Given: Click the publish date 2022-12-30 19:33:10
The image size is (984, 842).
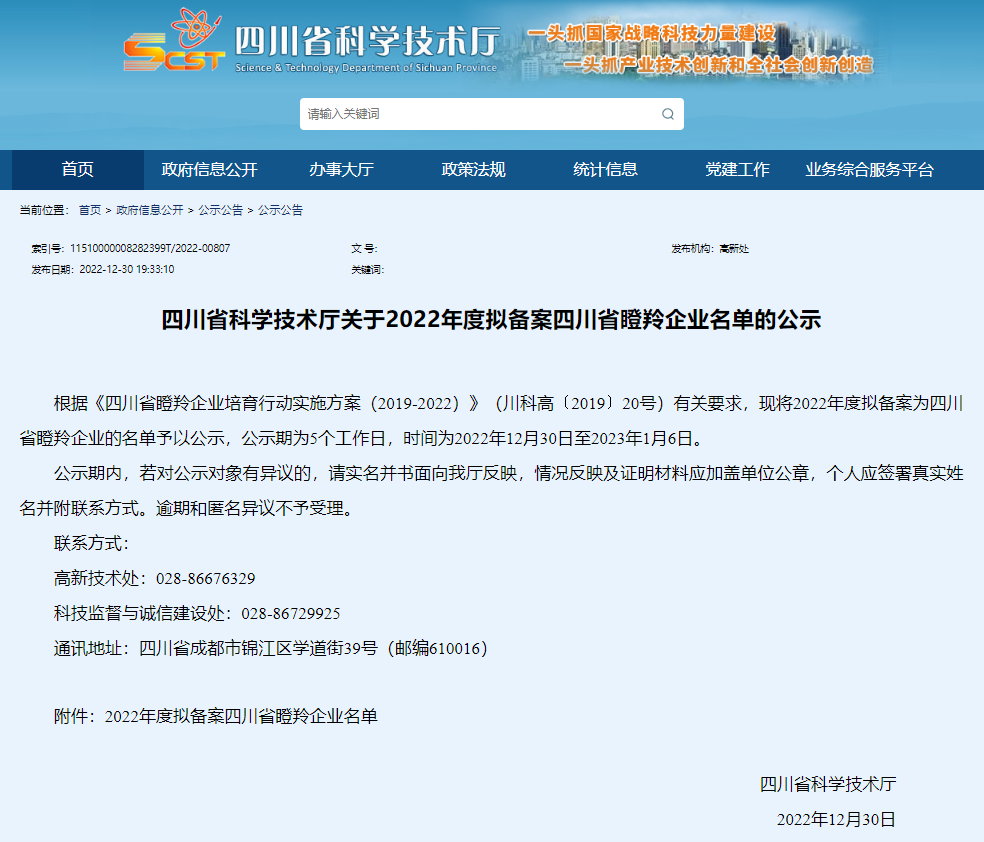Looking at the screenshot, I should (126, 269).
